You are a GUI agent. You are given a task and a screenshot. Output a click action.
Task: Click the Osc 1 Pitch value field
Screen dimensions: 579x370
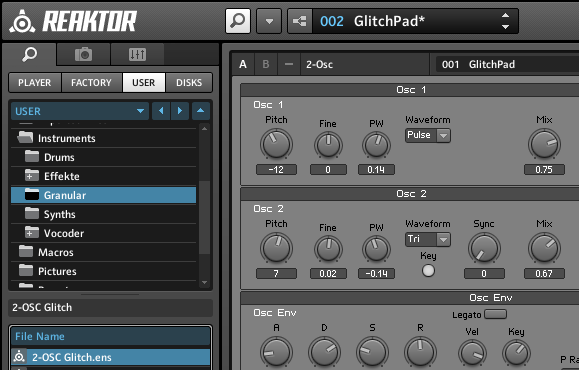(276, 169)
